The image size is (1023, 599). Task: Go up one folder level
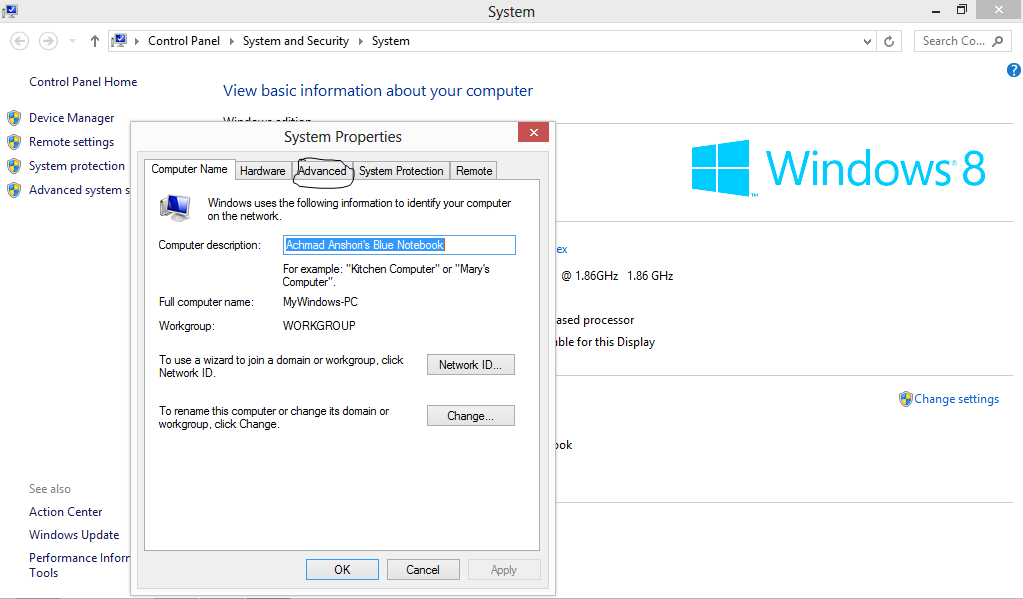[95, 41]
